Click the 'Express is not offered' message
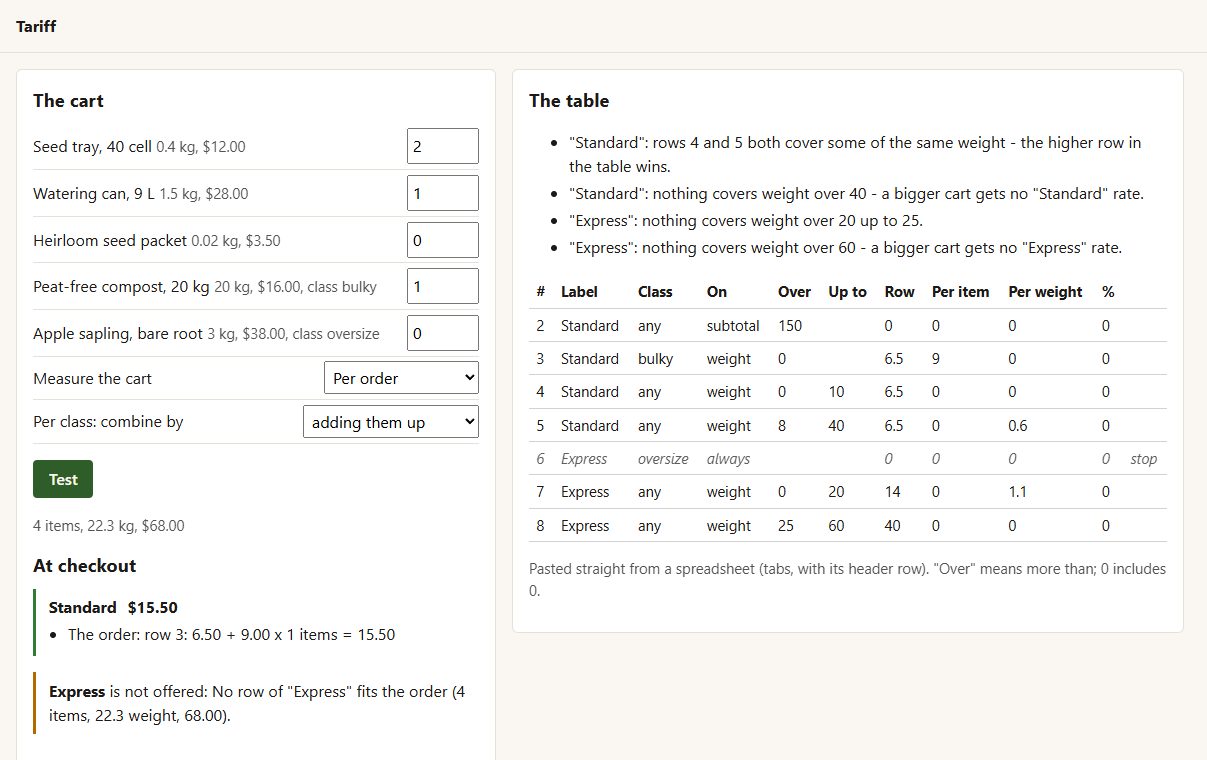The image size is (1207, 760). click(257, 703)
